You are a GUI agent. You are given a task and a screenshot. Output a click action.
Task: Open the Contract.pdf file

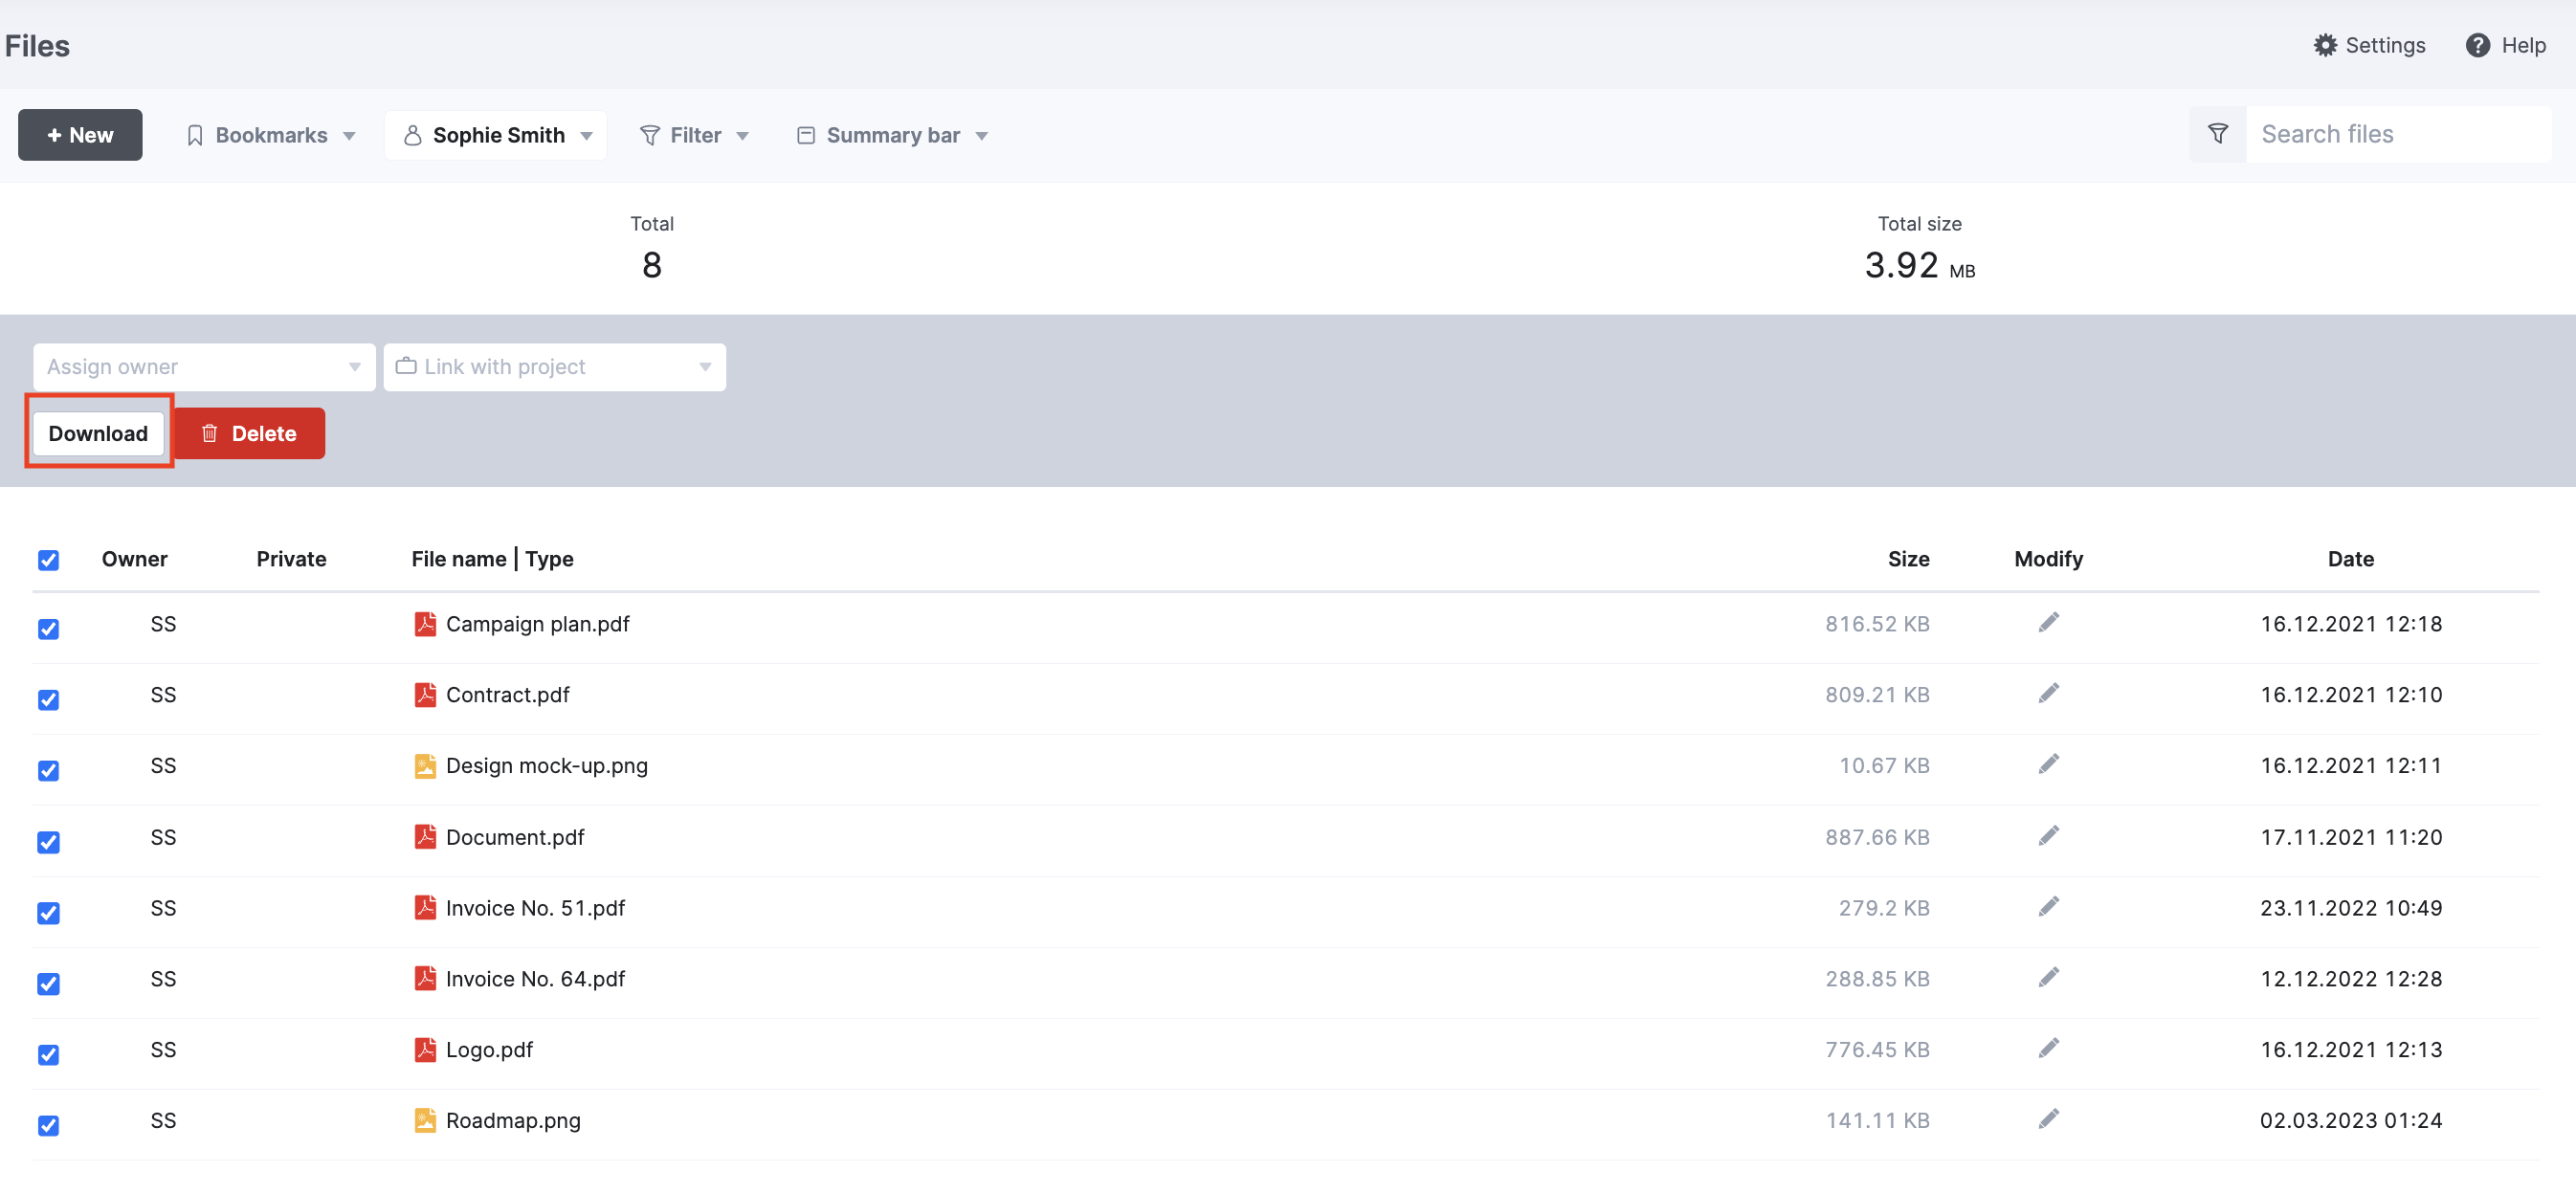coord(507,695)
